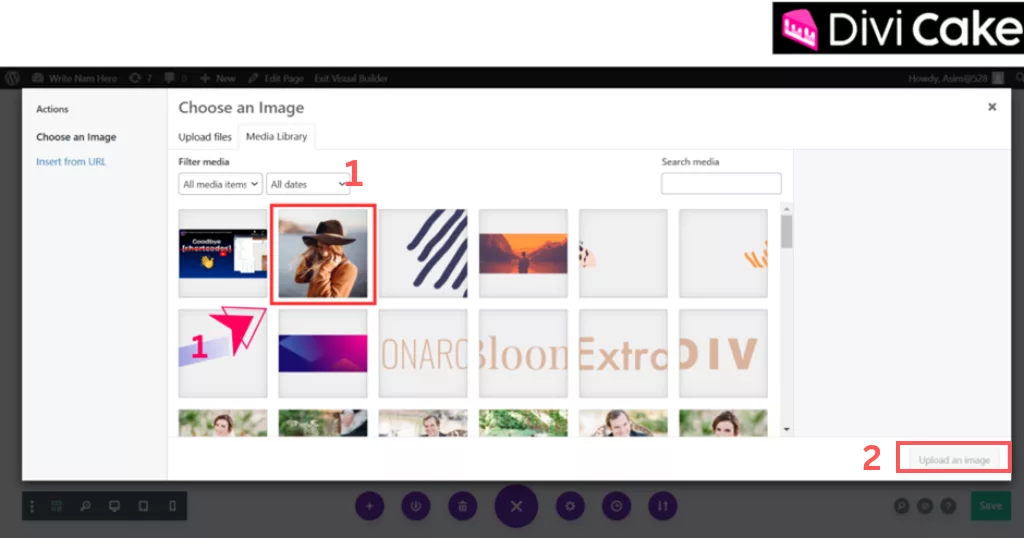Select the 'Extra' logo thumbnail

click(623, 353)
